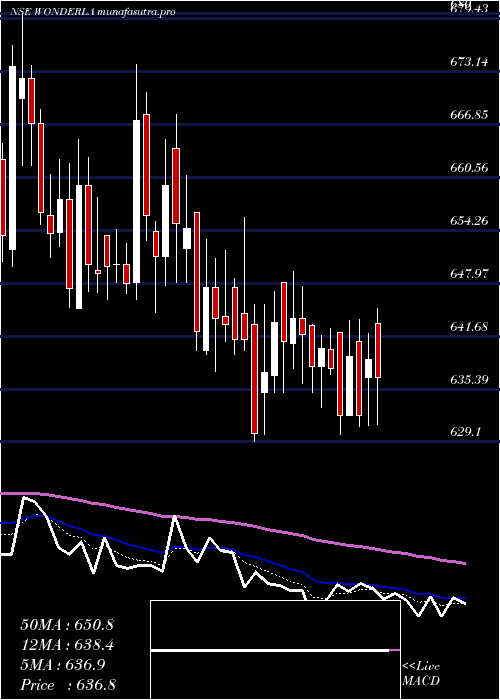Click the '50MA : 650.8' reading
The width and height of the screenshot is (500, 700).
coord(67,625)
